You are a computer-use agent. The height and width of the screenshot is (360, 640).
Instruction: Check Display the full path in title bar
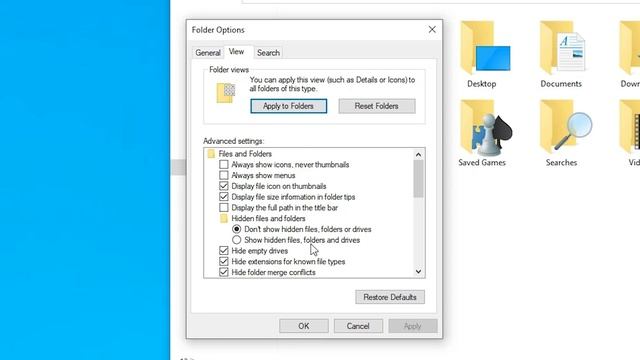[x=224, y=208]
